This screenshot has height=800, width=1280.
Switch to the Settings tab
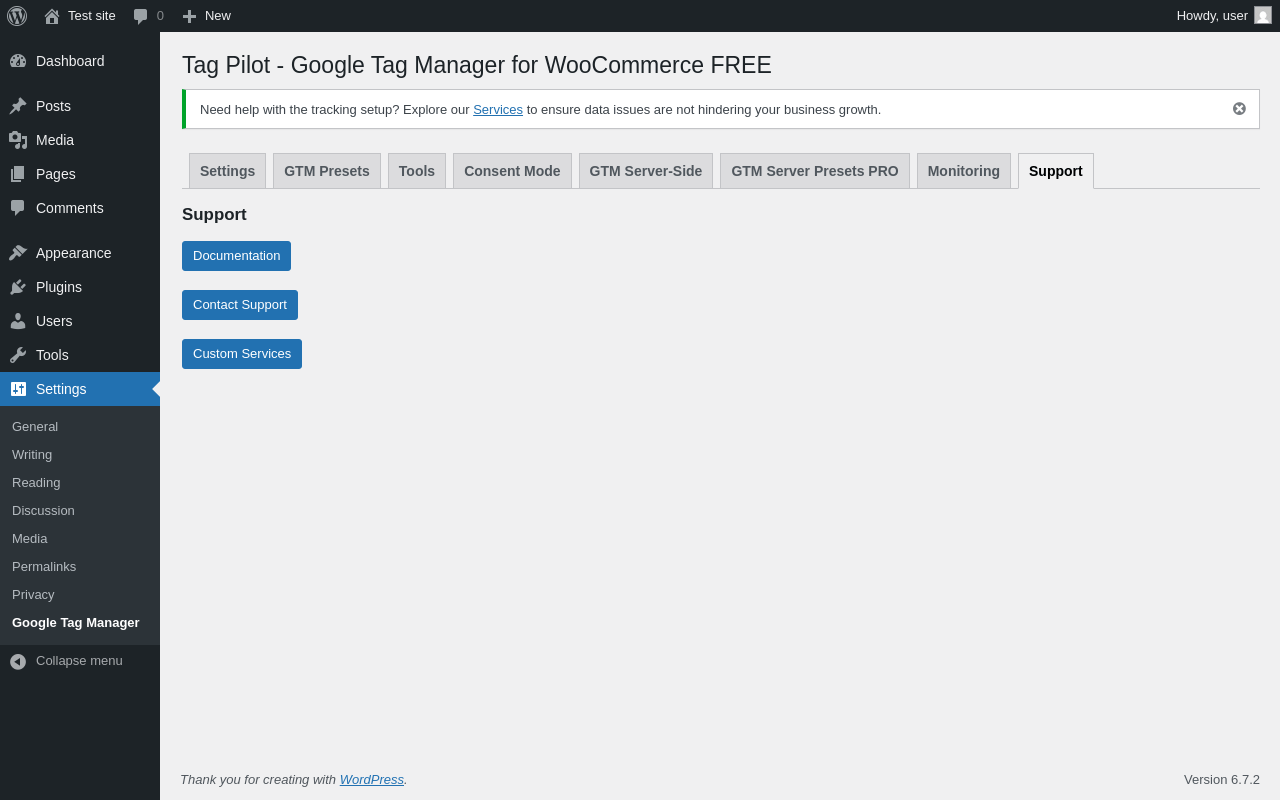[227, 171]
